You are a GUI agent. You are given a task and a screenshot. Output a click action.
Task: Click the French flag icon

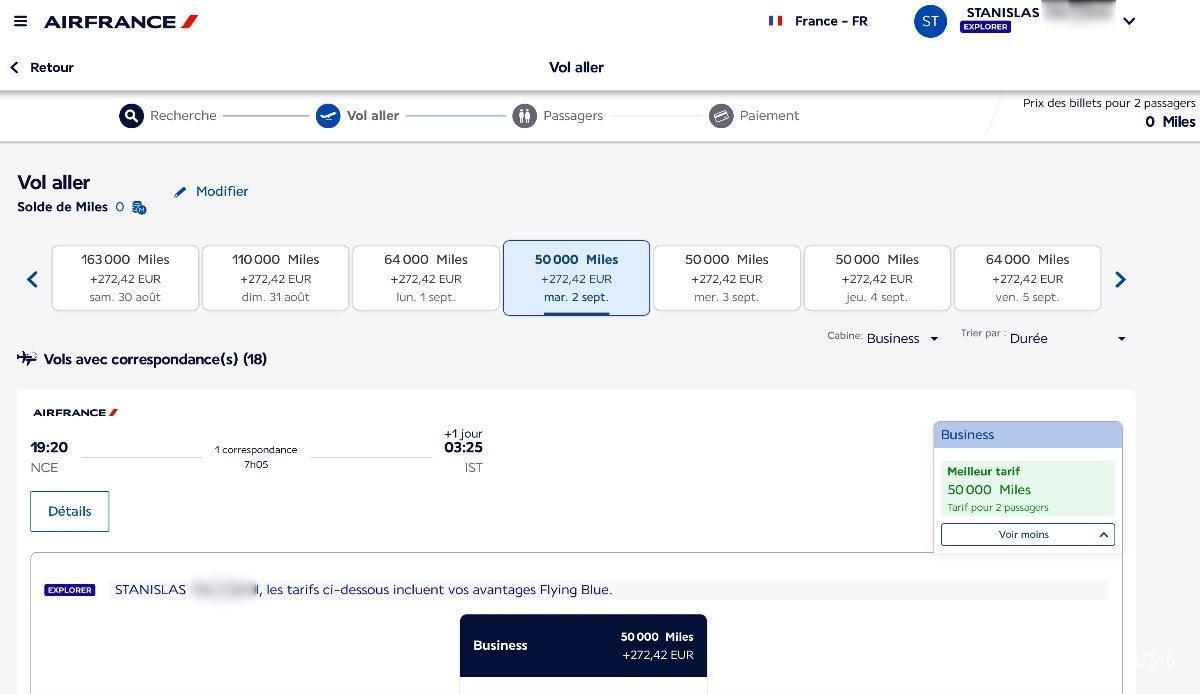(775, 21)
